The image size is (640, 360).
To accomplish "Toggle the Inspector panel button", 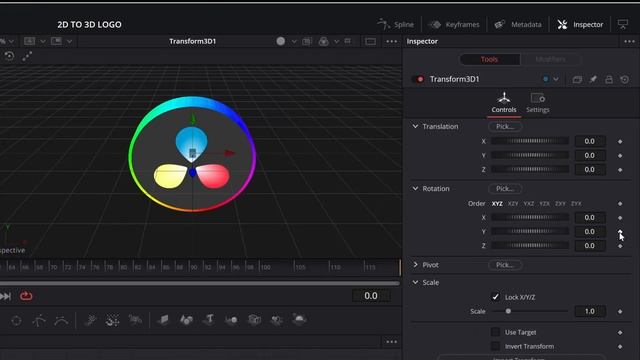I will (580, 24).
